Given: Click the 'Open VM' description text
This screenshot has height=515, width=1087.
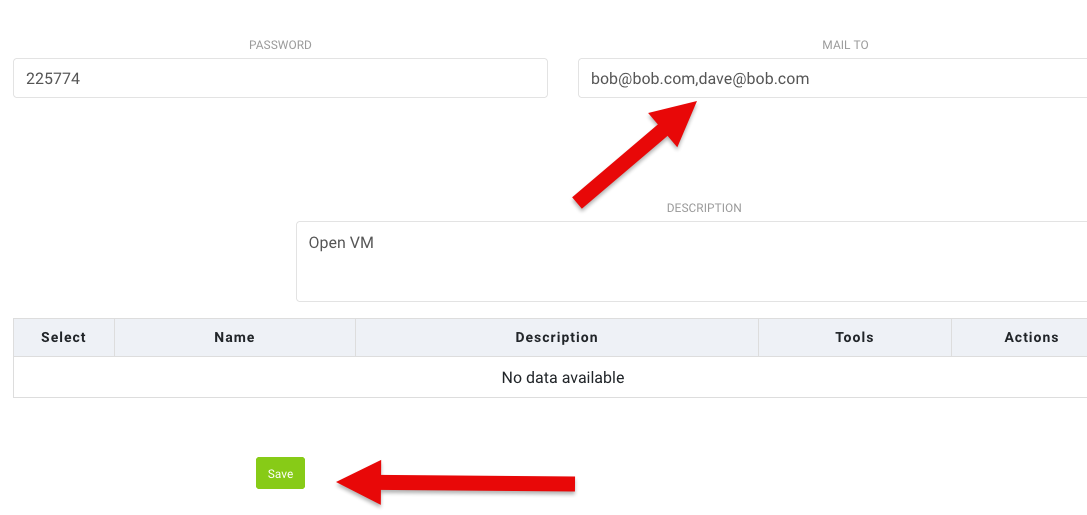Looking at the screenshot, I should click(341, 243).
